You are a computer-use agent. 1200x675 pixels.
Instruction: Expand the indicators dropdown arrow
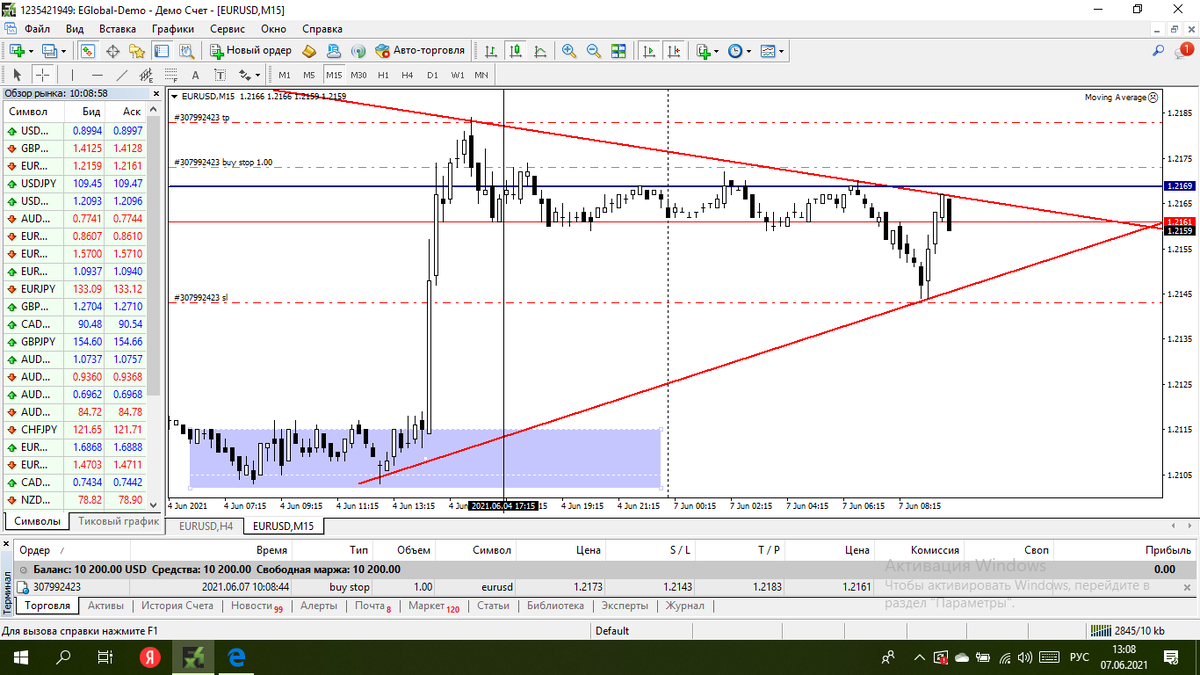tap(716, 51)
